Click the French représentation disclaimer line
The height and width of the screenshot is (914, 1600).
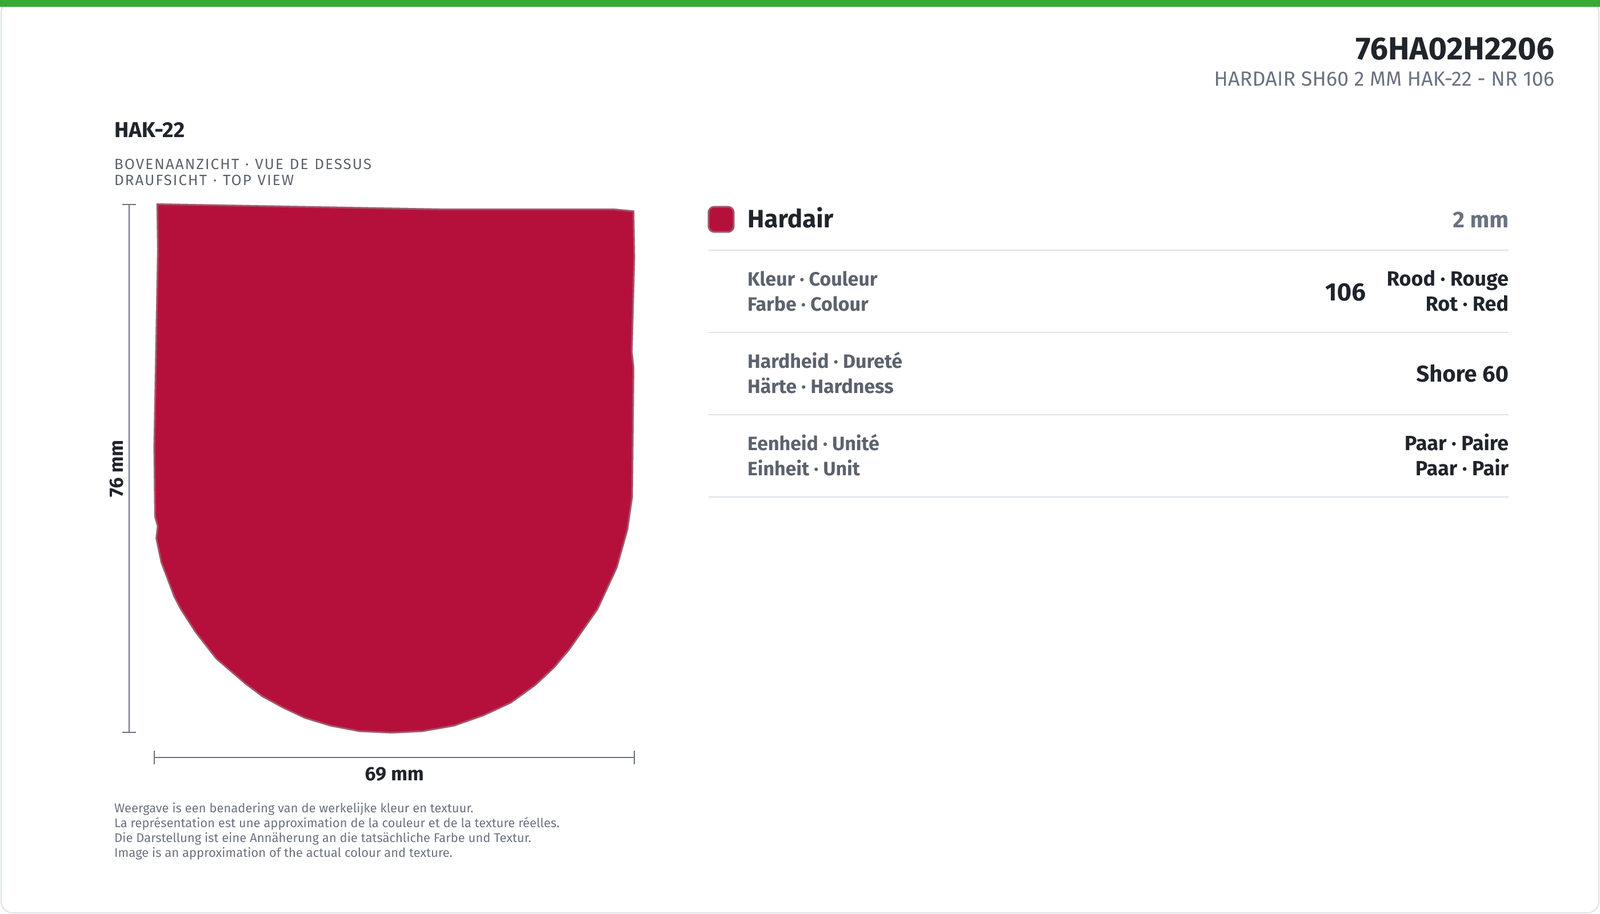(337, 823)
